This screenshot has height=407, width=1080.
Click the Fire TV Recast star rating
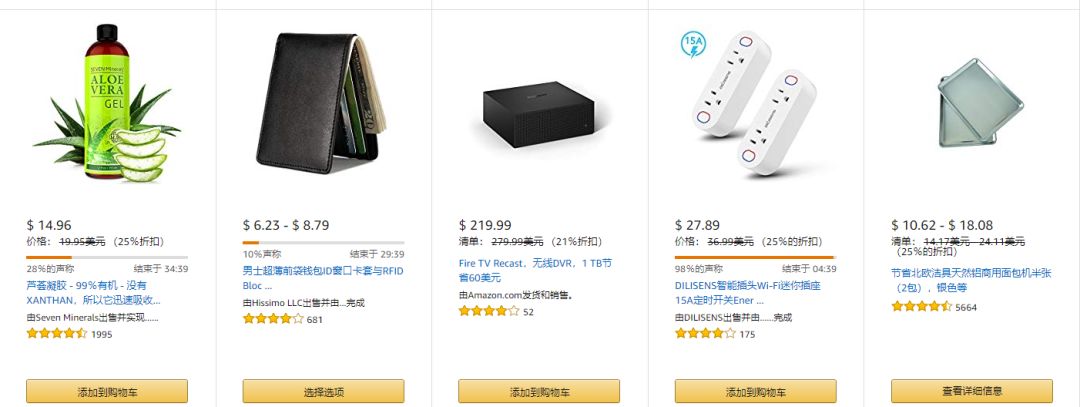(488, 312)
